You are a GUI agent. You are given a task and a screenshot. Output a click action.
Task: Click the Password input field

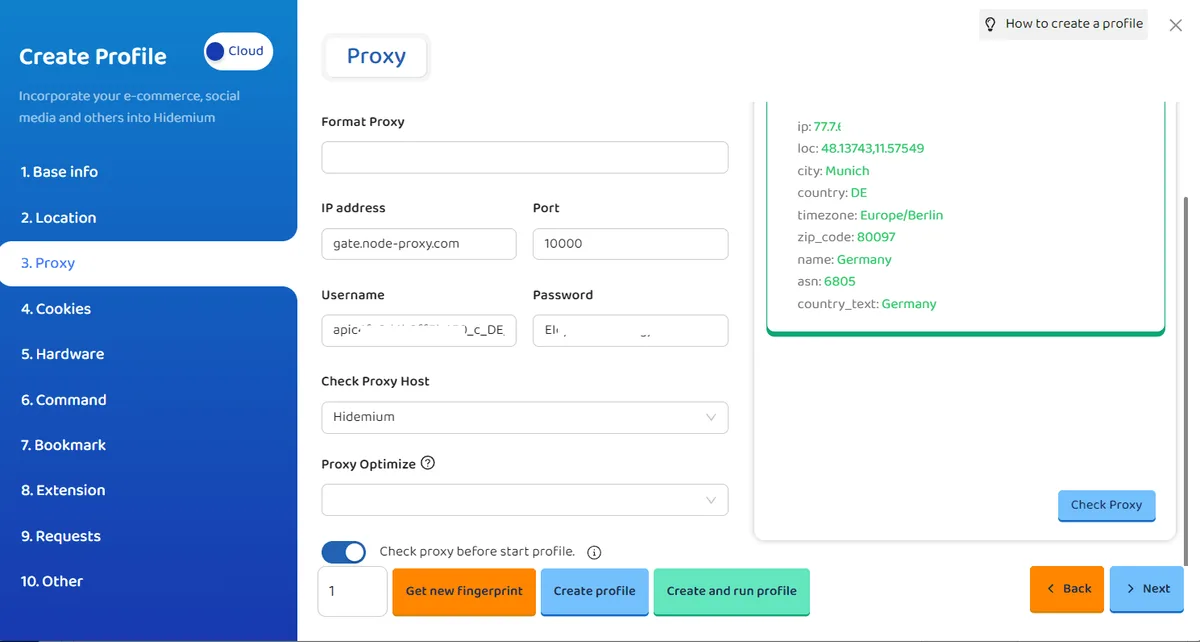tap(631, 331)
